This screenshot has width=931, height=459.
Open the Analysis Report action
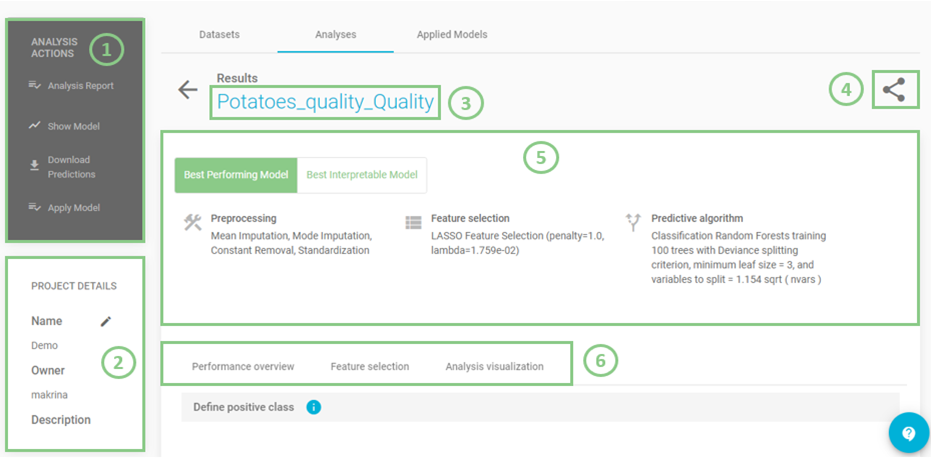(81, 86)
